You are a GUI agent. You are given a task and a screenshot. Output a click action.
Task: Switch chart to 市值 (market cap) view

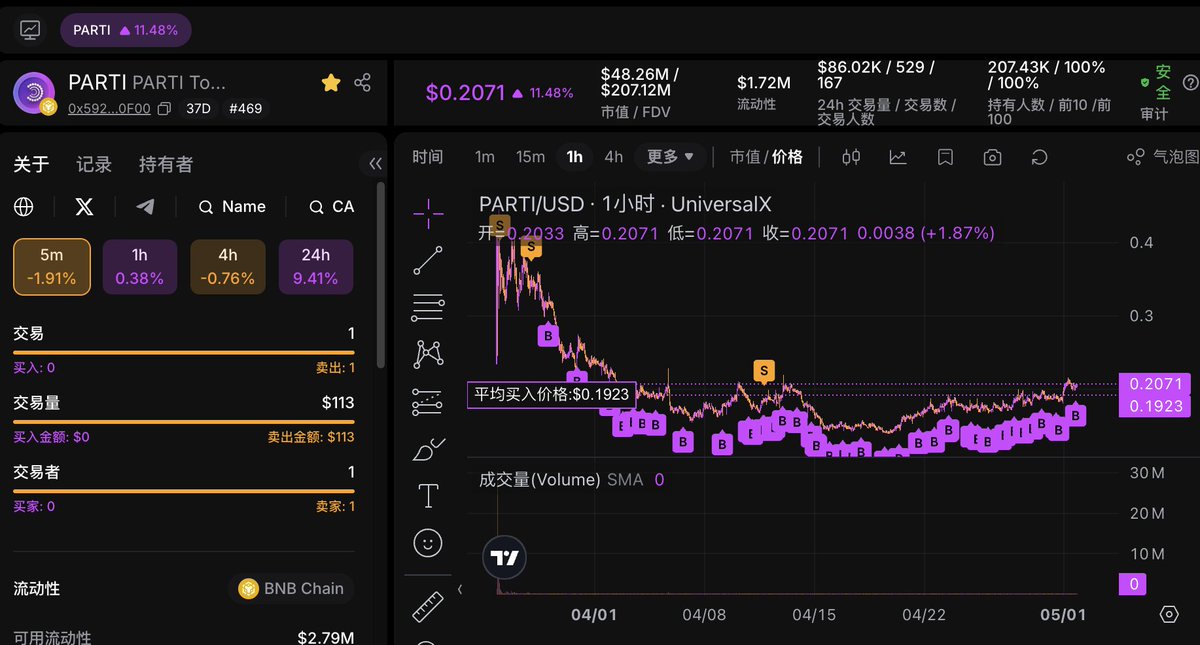745,157
